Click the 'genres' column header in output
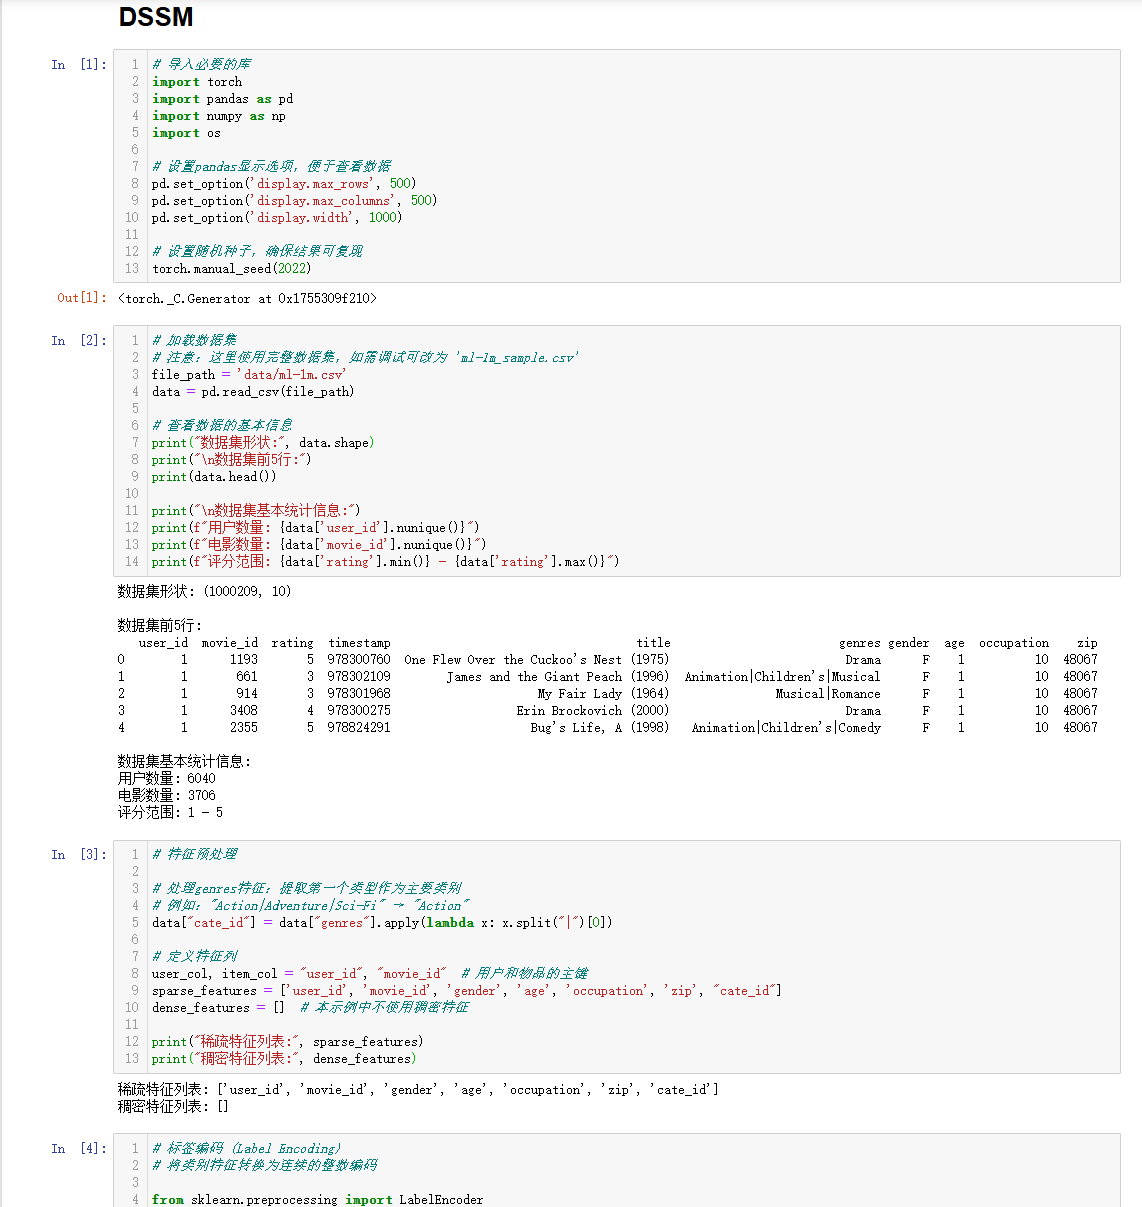 tap(860, 643)
